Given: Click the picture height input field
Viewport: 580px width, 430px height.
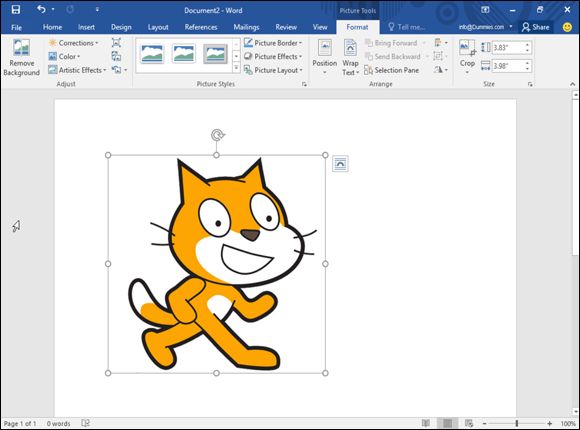Looking at the screenshot, I should [x=512, y=47].
